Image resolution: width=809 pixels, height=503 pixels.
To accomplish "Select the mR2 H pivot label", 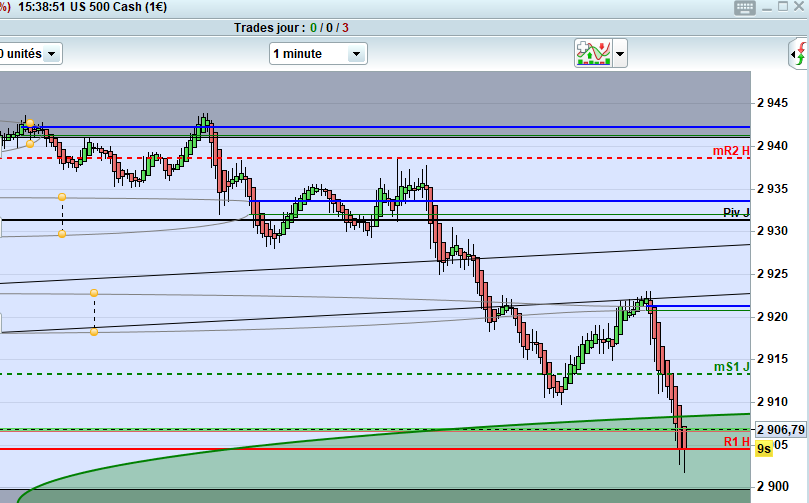I will [x=731, y=151].
